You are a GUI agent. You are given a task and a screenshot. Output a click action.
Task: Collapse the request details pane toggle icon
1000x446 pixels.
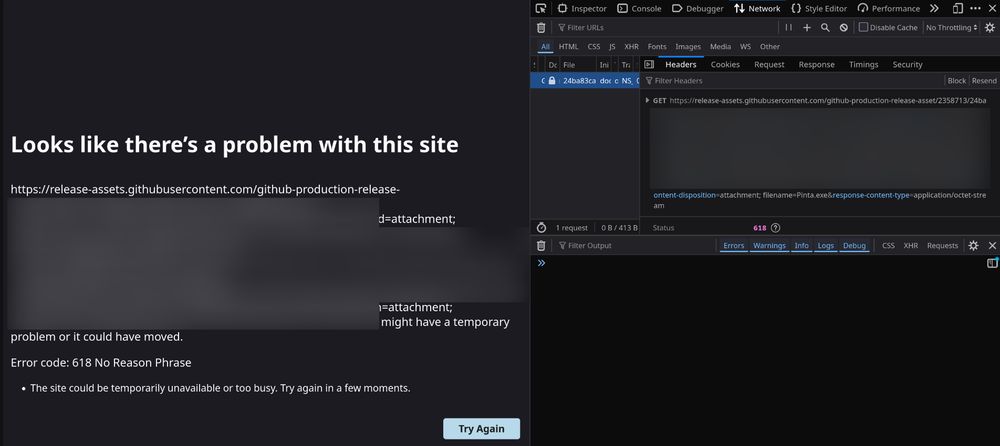point(649,64)
